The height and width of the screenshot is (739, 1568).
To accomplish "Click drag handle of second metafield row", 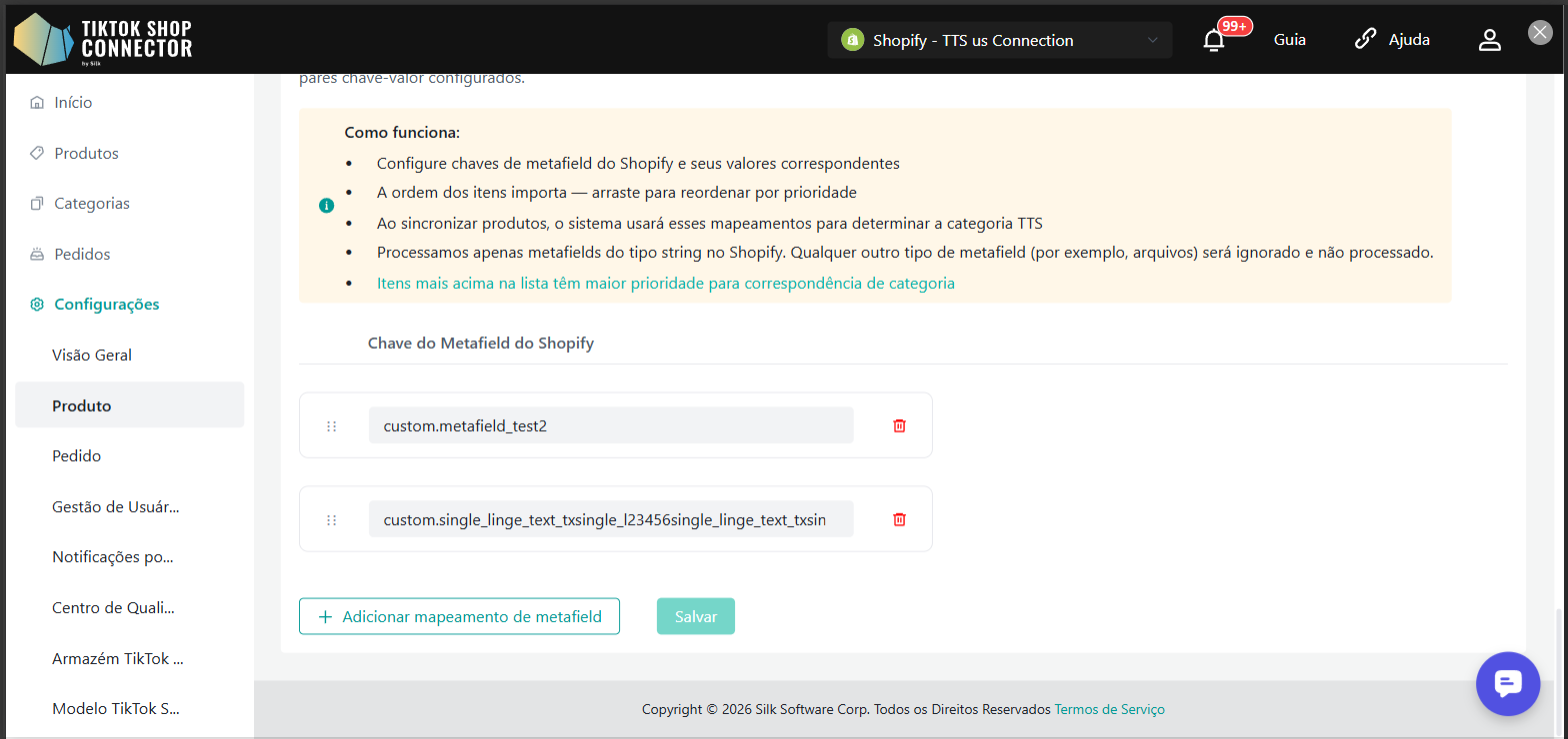I will [x=332, y=520].
